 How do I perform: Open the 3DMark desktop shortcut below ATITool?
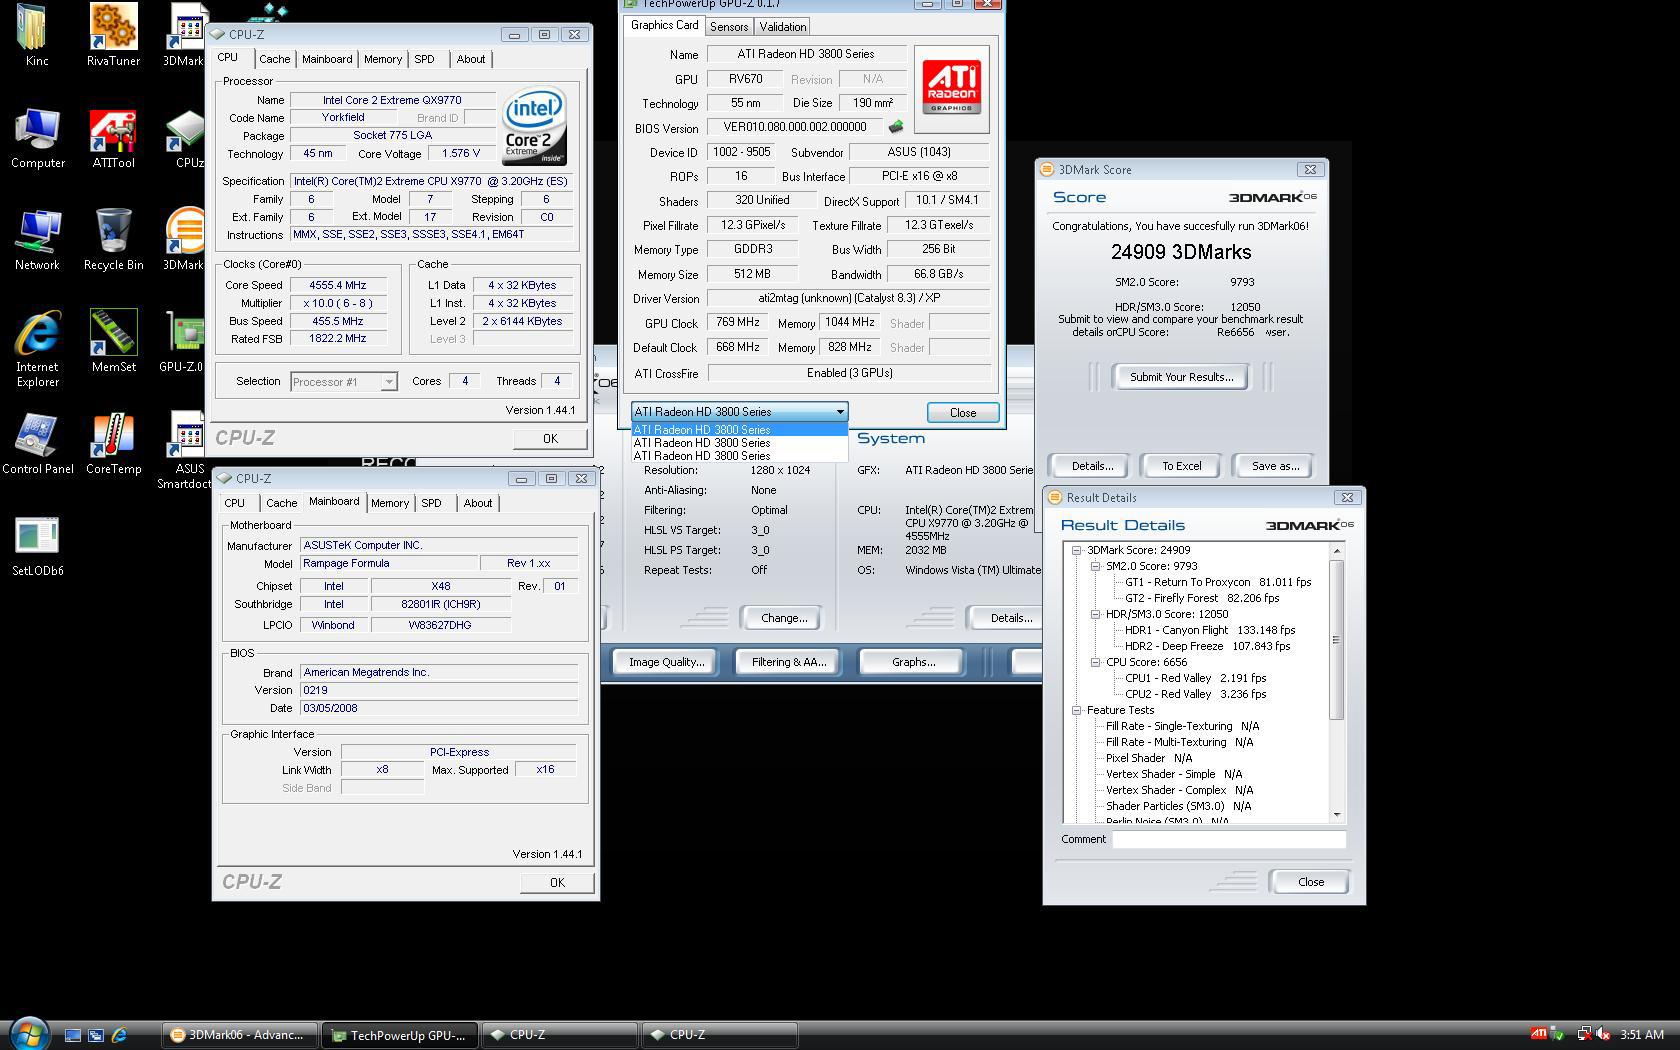184,240
